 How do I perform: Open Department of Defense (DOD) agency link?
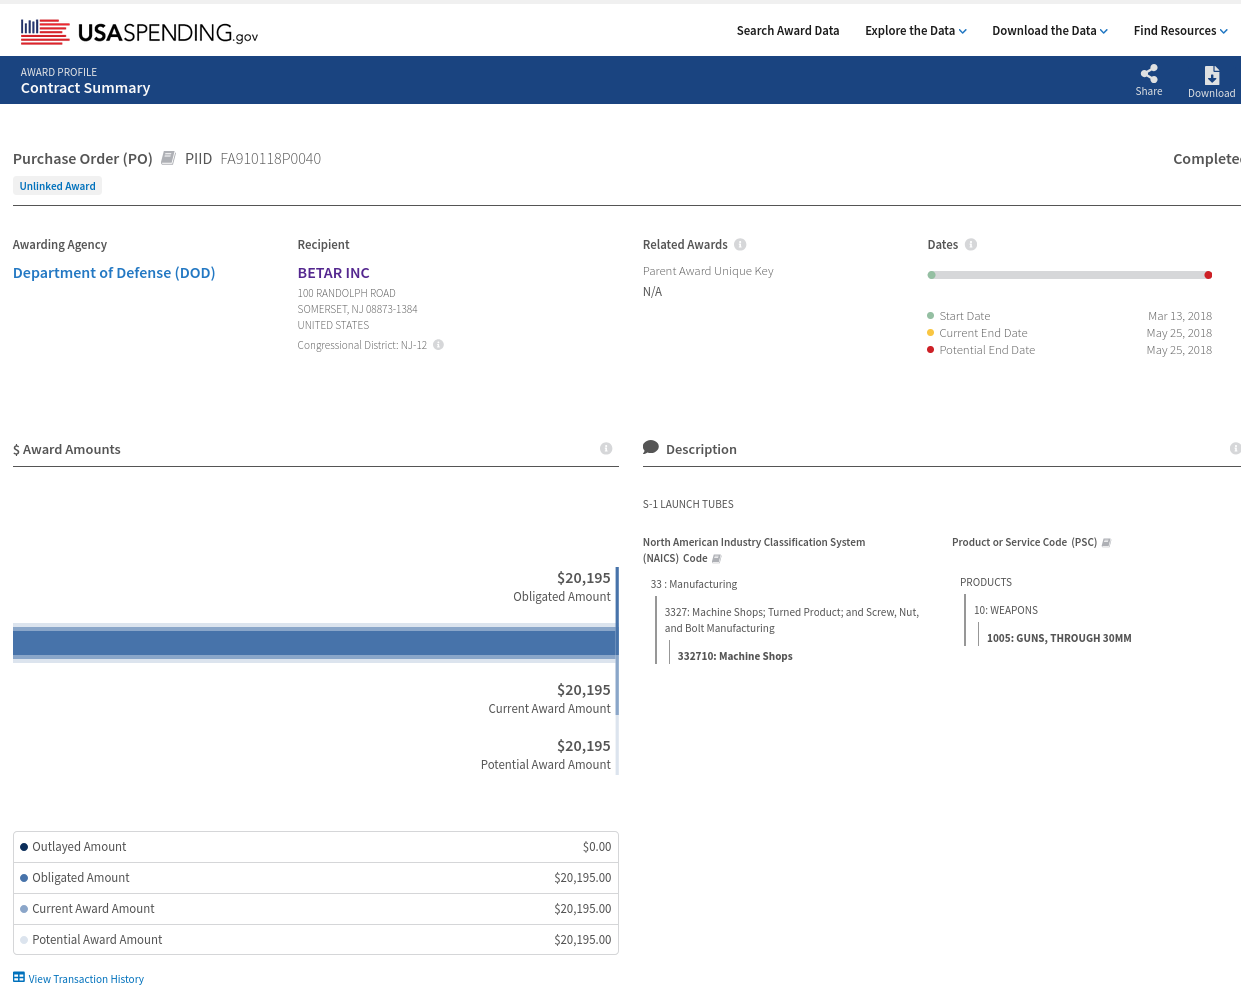point(114,273)
